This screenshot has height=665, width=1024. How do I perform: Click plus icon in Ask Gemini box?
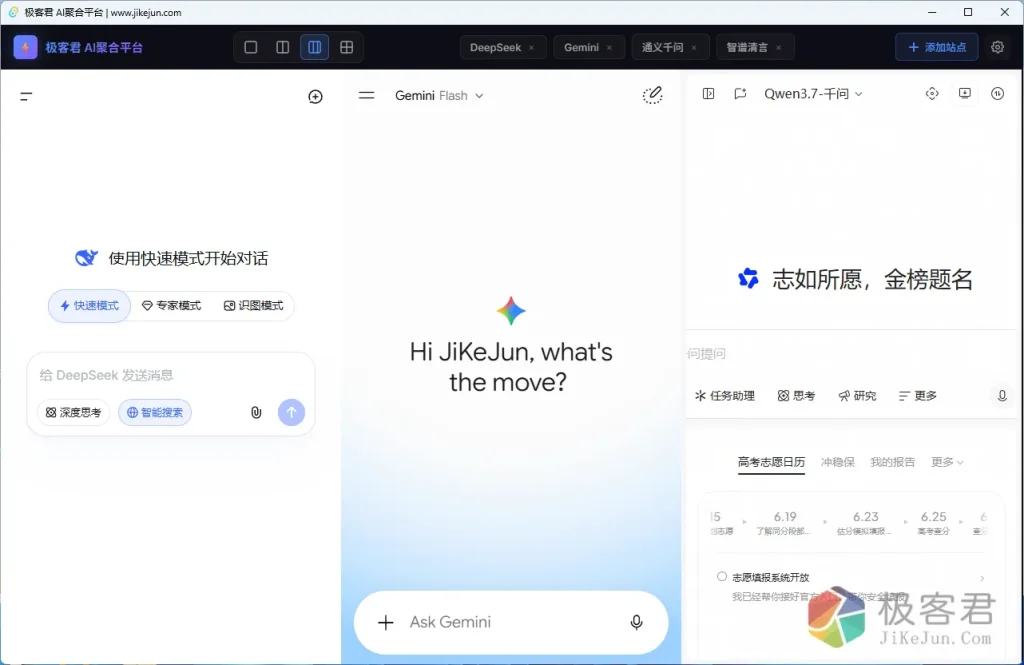click(386, 623)
